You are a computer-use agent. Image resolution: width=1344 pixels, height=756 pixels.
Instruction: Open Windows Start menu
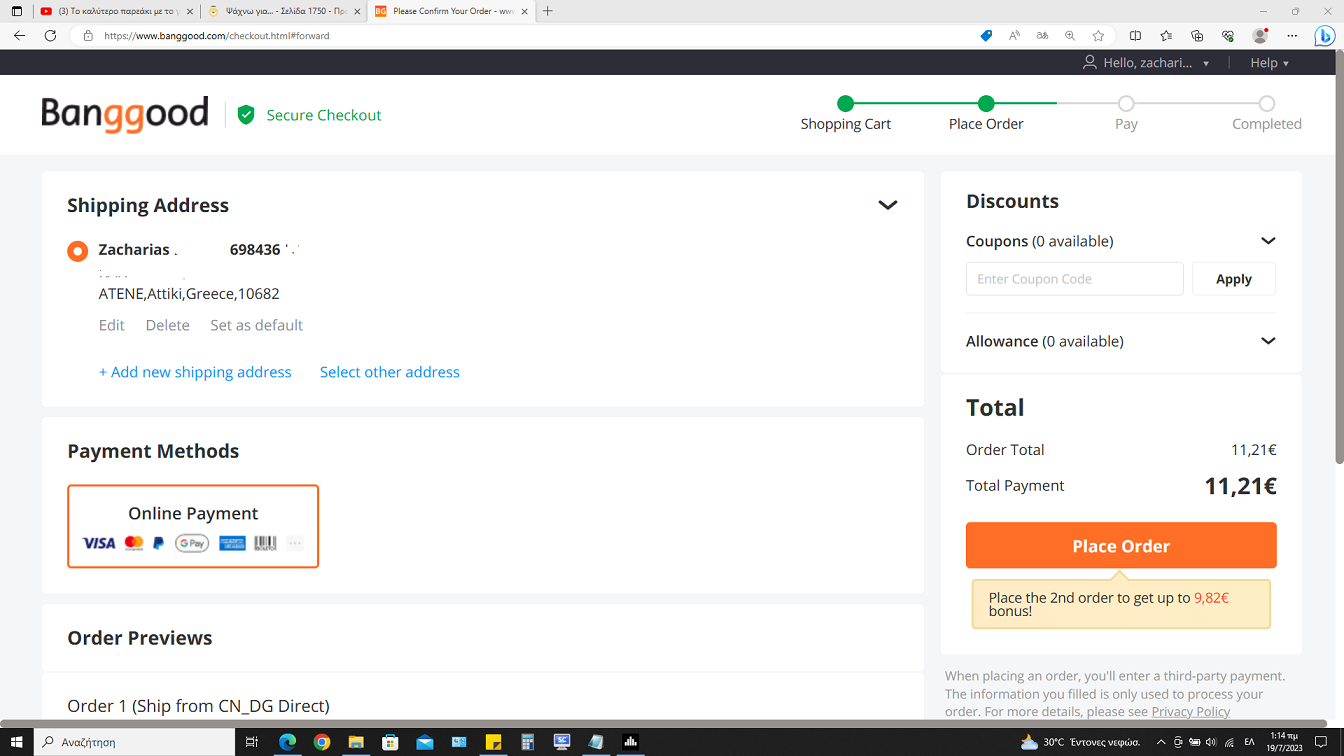[17, 742]
